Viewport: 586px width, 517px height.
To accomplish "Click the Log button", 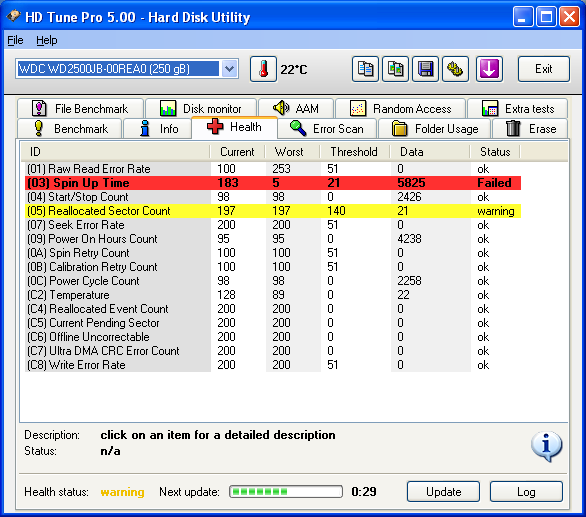I will [x=526, y=492].
